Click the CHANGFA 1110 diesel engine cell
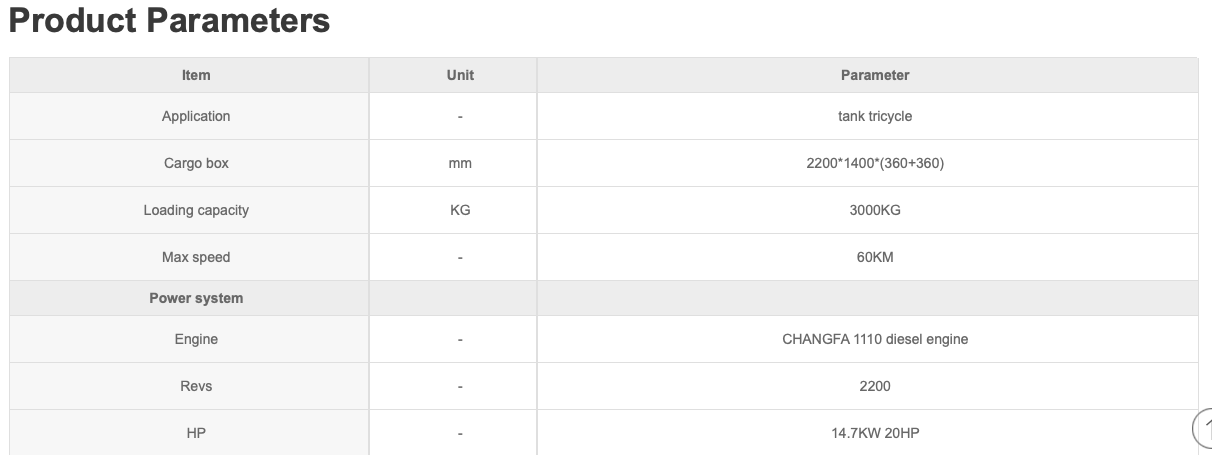This screenshot has width=1212, height=455. point(875,339)
